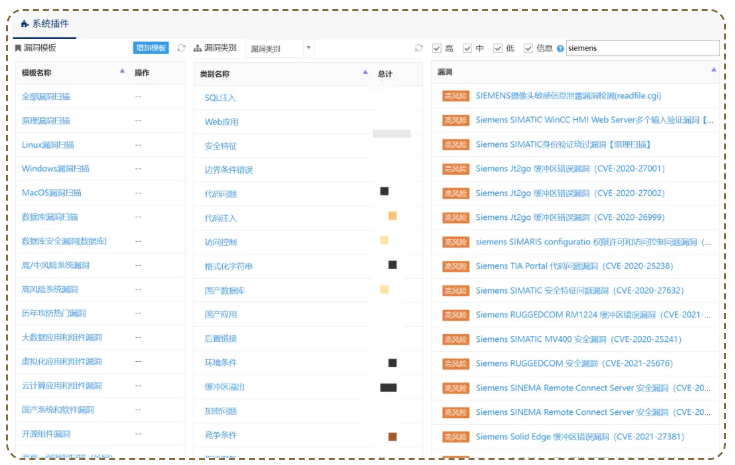The height and width of the screenshot is (465, 735).
Task: Click the refresh icon beside 增加模板 button
Action: (181, 48)
